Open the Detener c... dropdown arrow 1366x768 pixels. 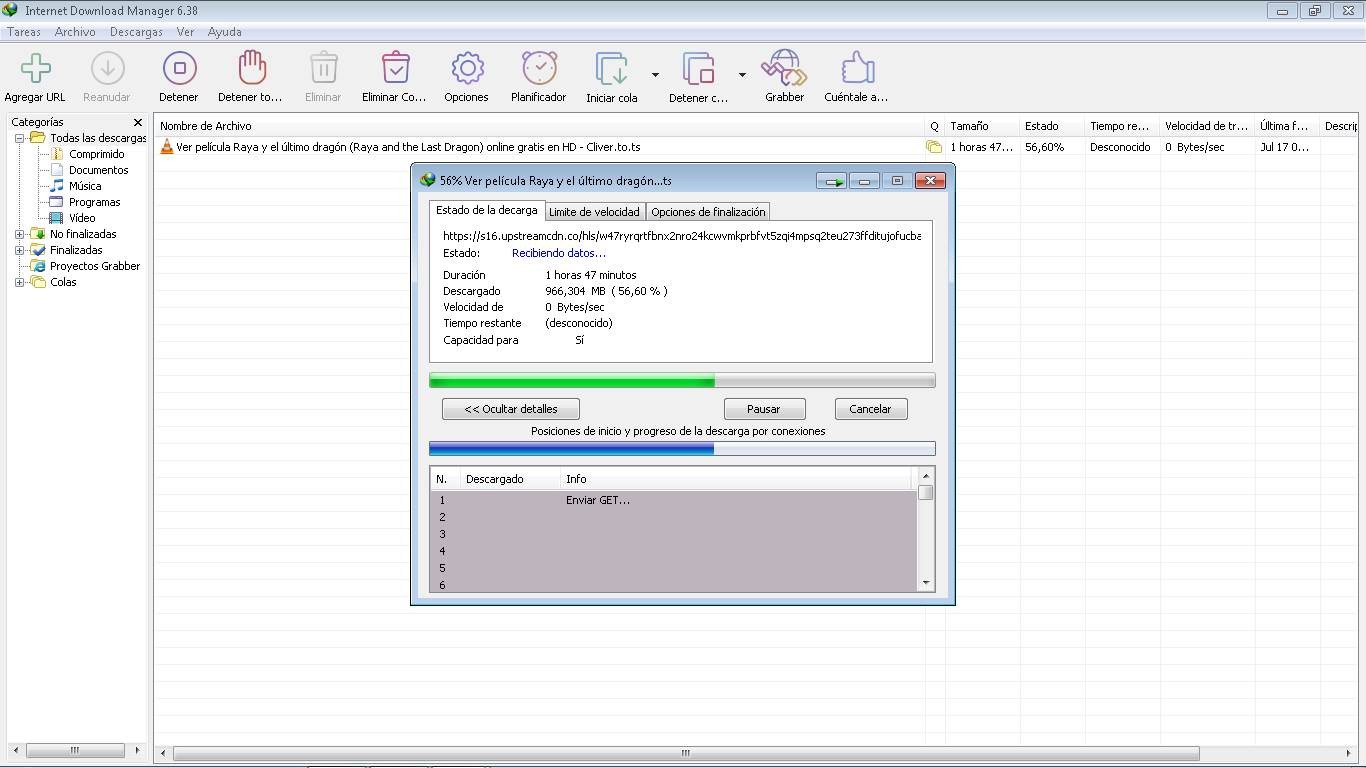point(742,75)
